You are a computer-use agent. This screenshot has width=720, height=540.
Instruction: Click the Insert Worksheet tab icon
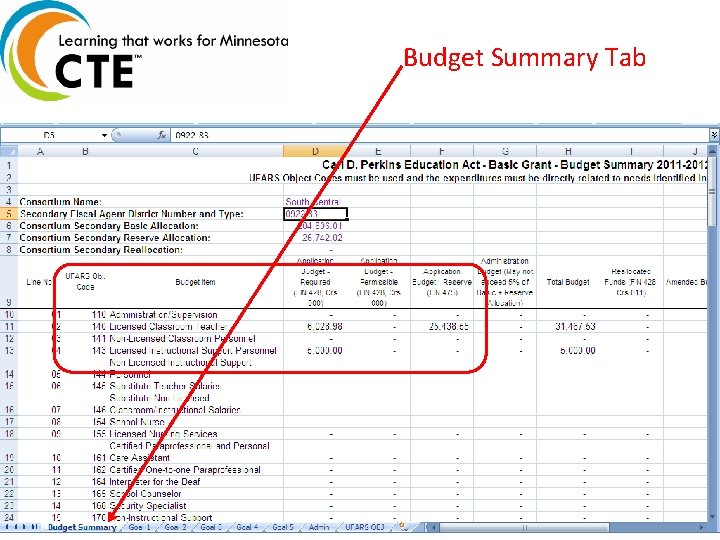403,527
